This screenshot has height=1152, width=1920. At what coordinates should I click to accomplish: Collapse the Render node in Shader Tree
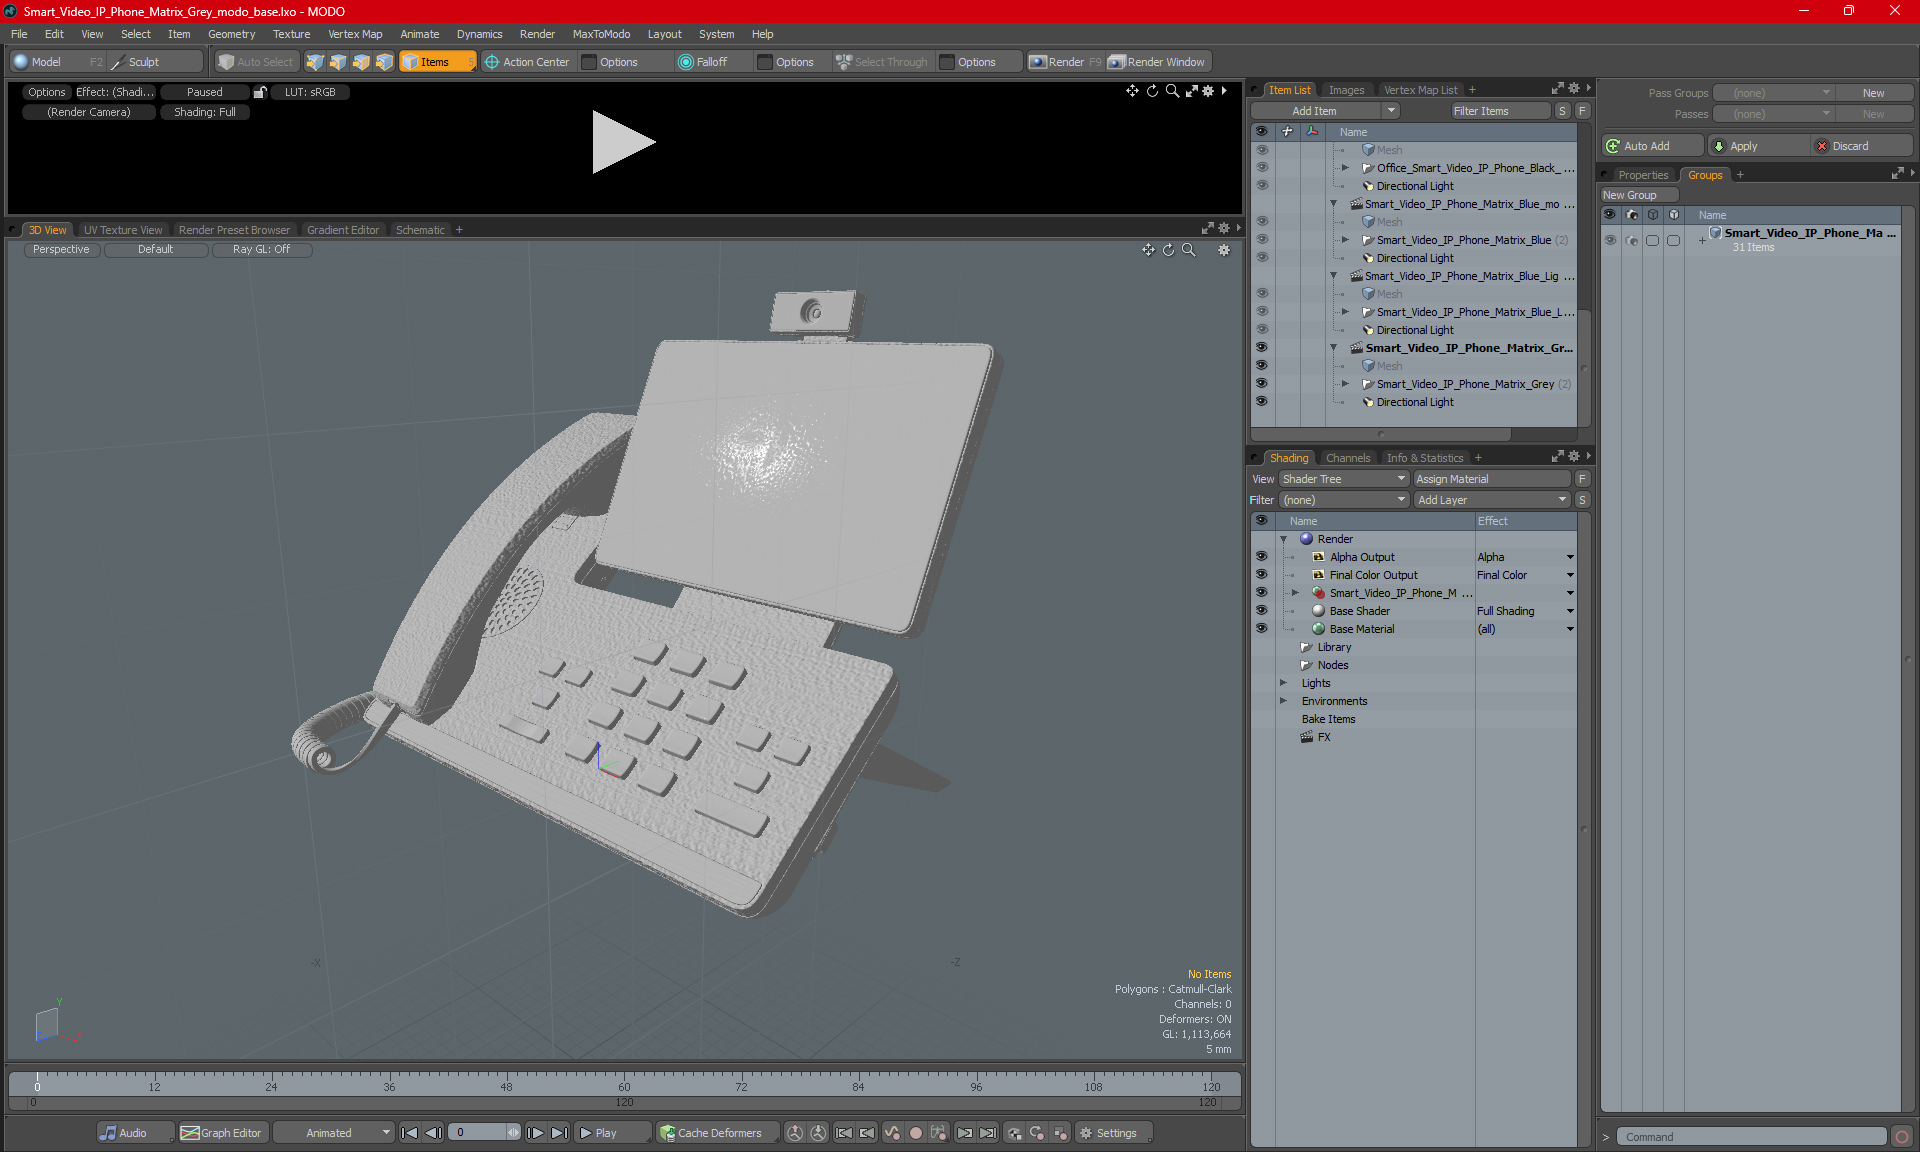click(x=1284, y=539)
